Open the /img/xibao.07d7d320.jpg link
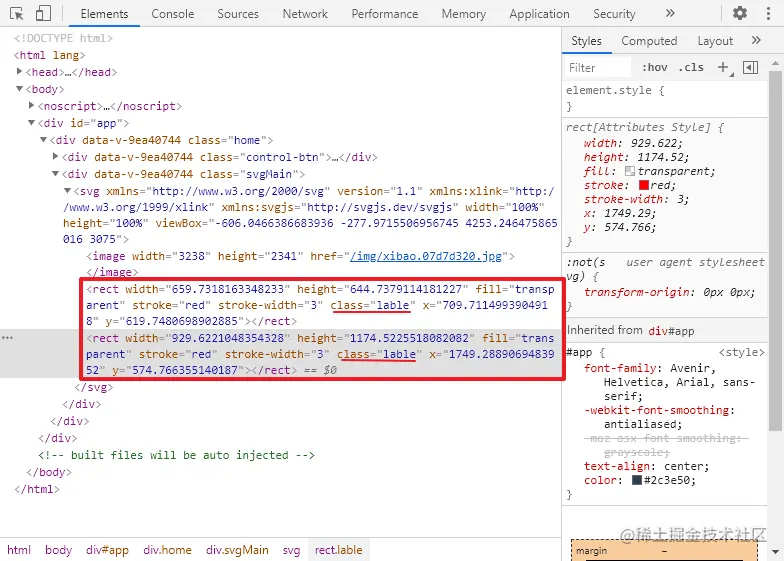Viewport: 784px width, 561px height. 426,256
